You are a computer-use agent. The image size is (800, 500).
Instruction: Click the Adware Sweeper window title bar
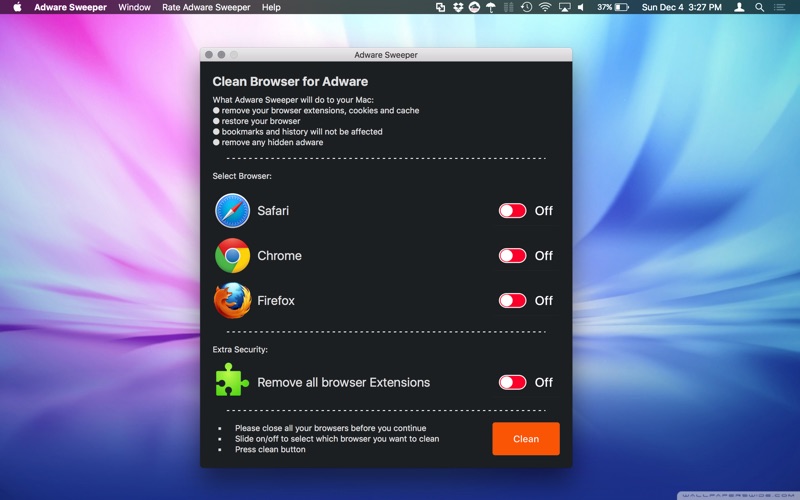click(x=386, y=55)
